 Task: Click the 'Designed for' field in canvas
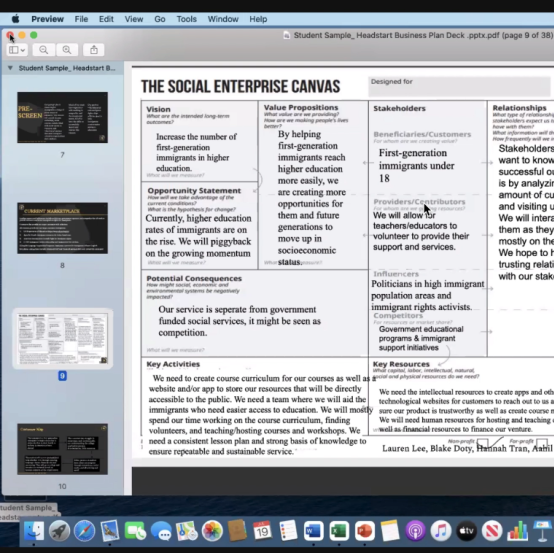[459, 87]
